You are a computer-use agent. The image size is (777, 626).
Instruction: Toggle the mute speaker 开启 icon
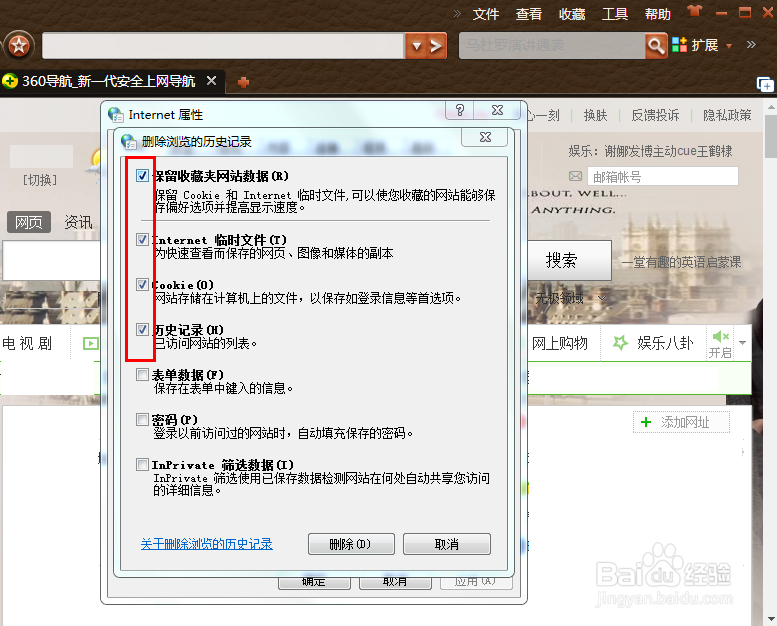[720, 337]
